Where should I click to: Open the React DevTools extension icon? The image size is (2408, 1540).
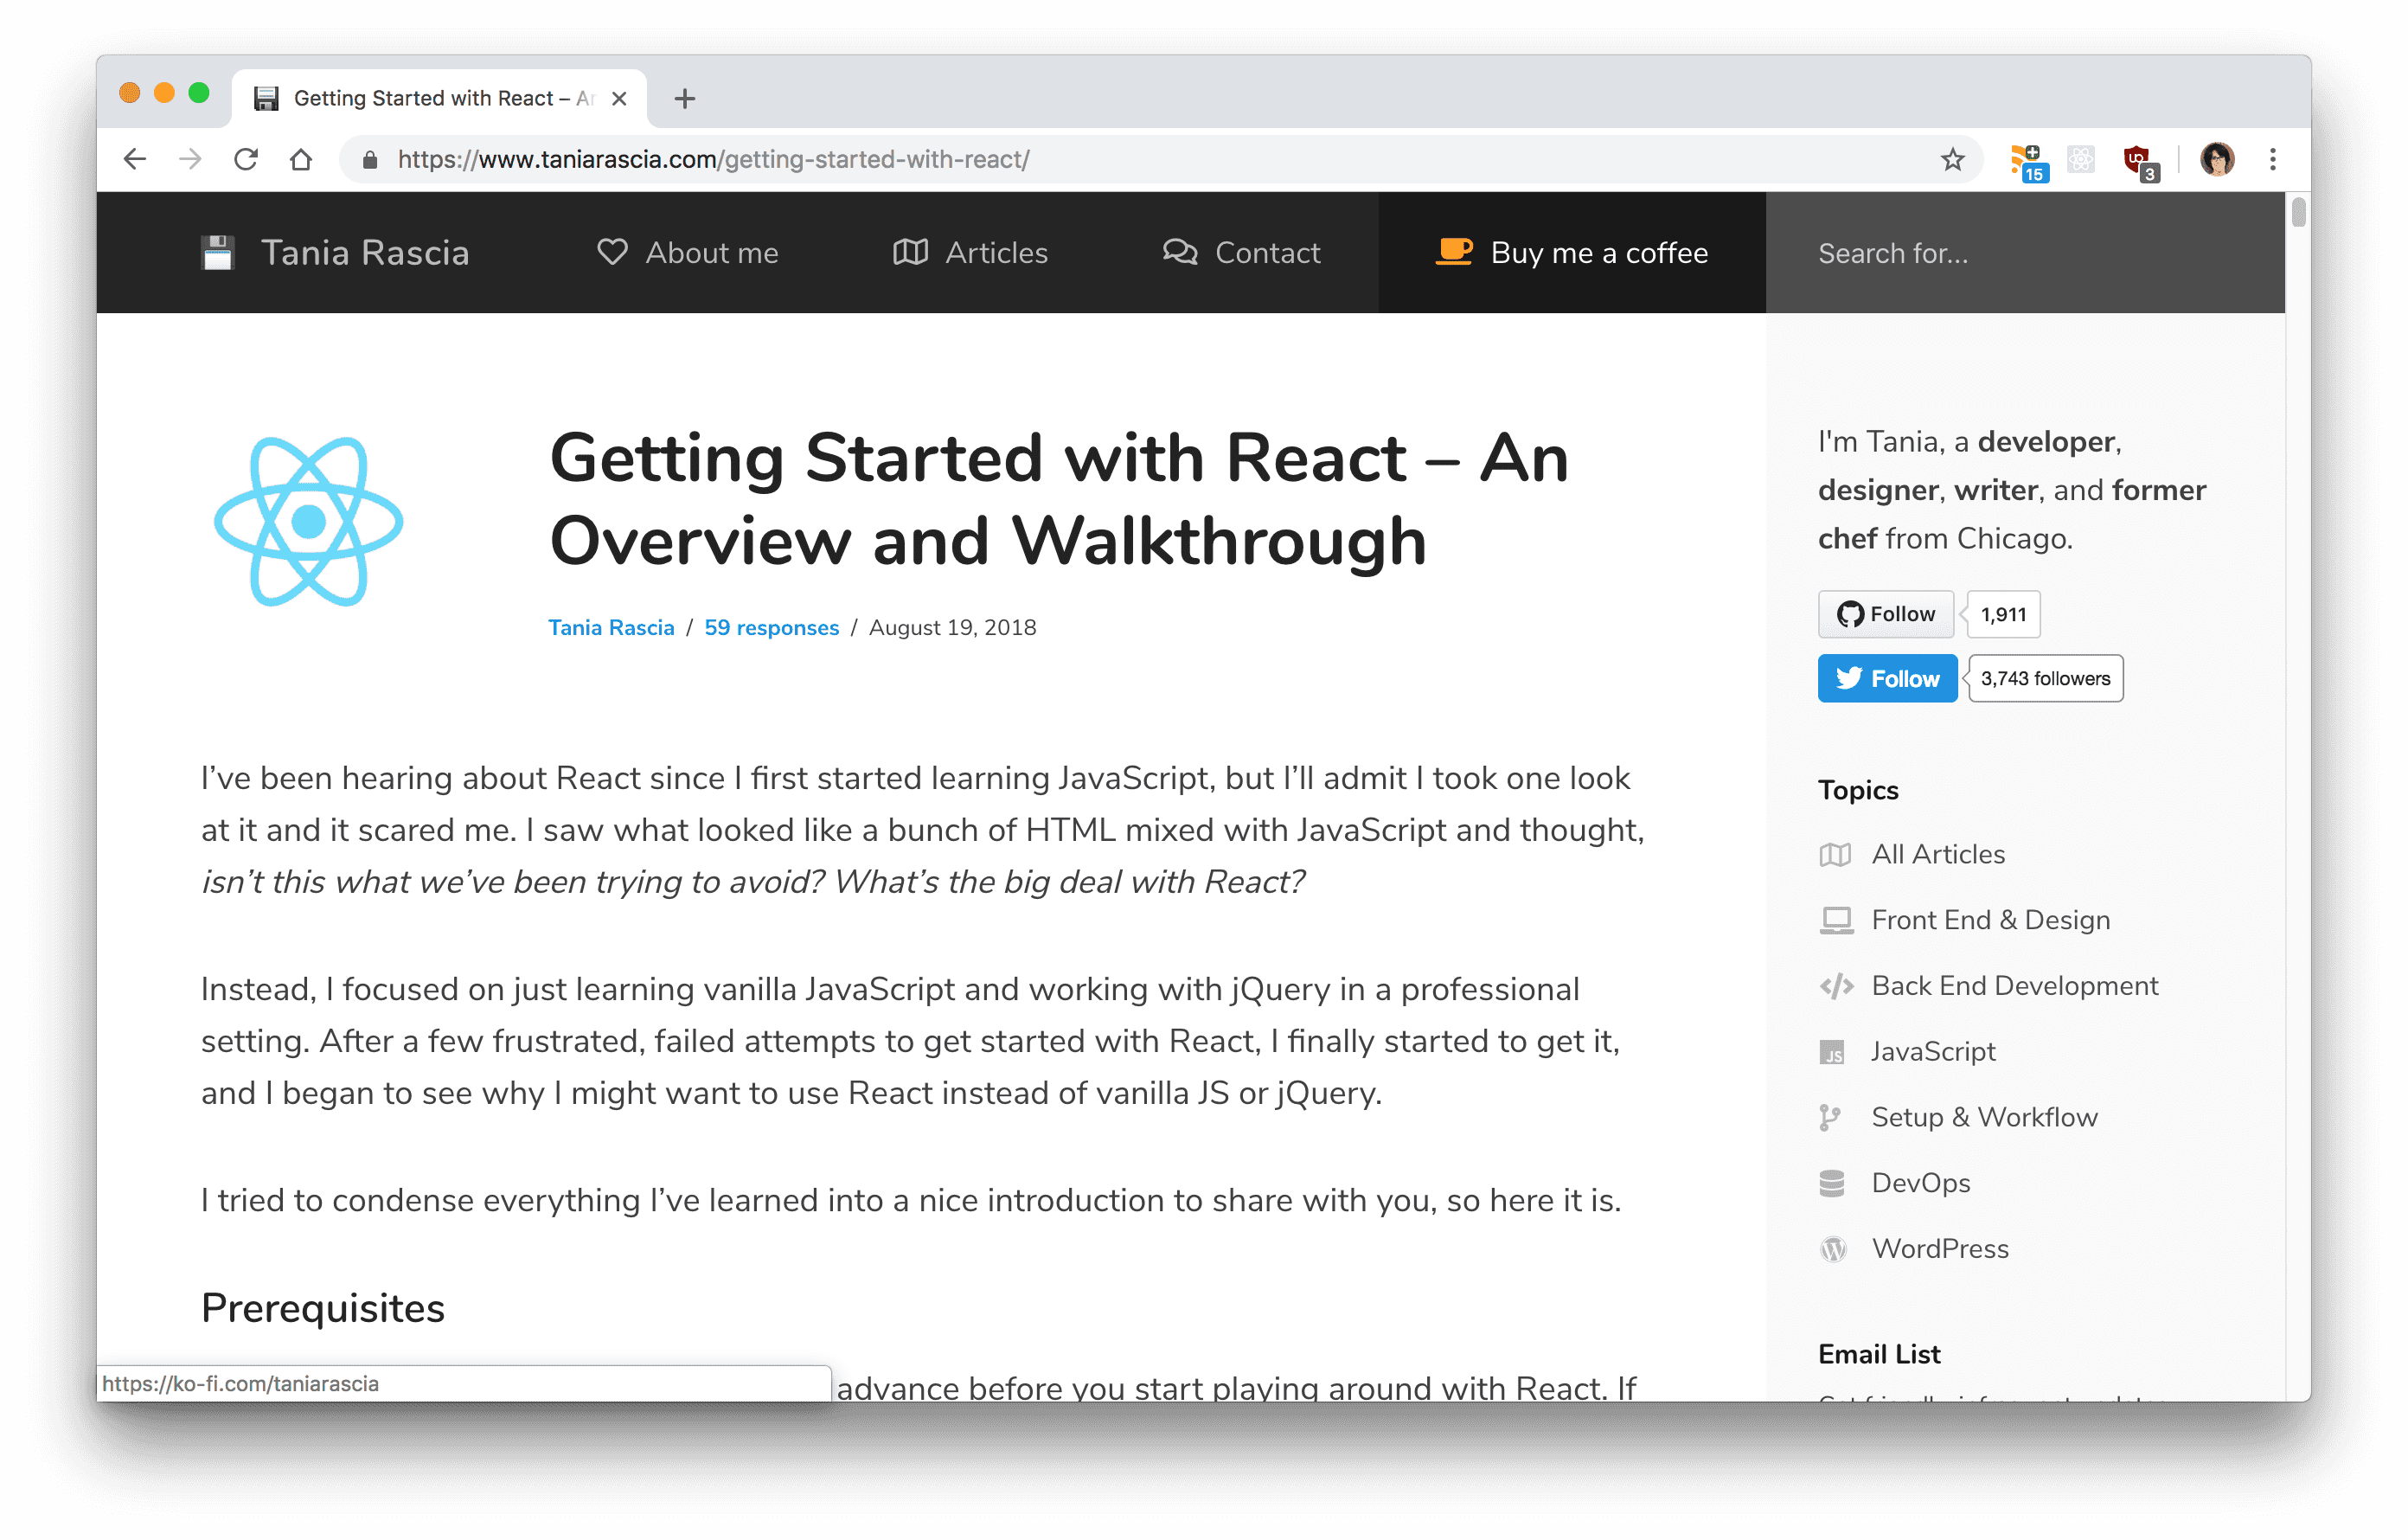2081,159
